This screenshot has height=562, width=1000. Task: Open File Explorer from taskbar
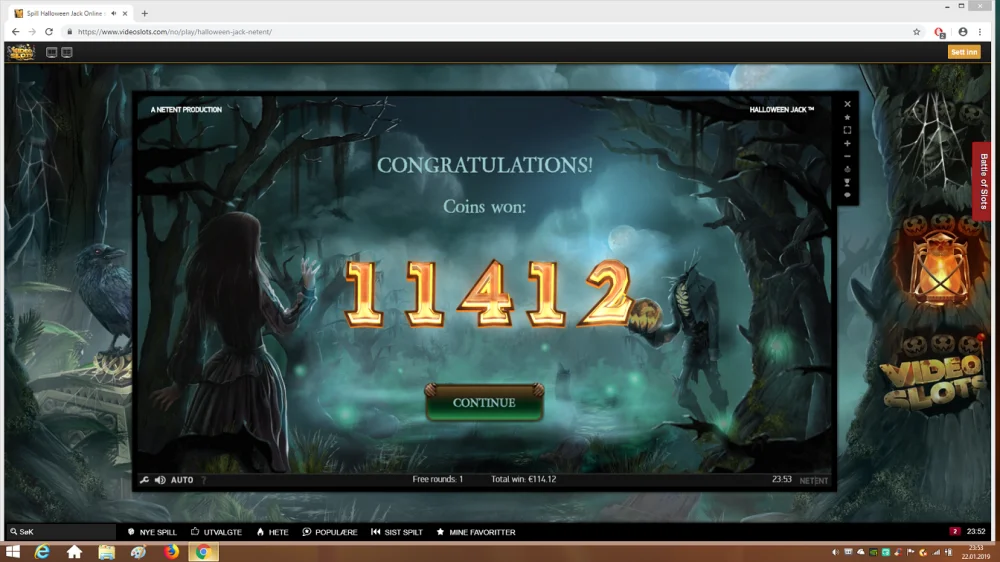pyautogui.click(x=107, y=552)
